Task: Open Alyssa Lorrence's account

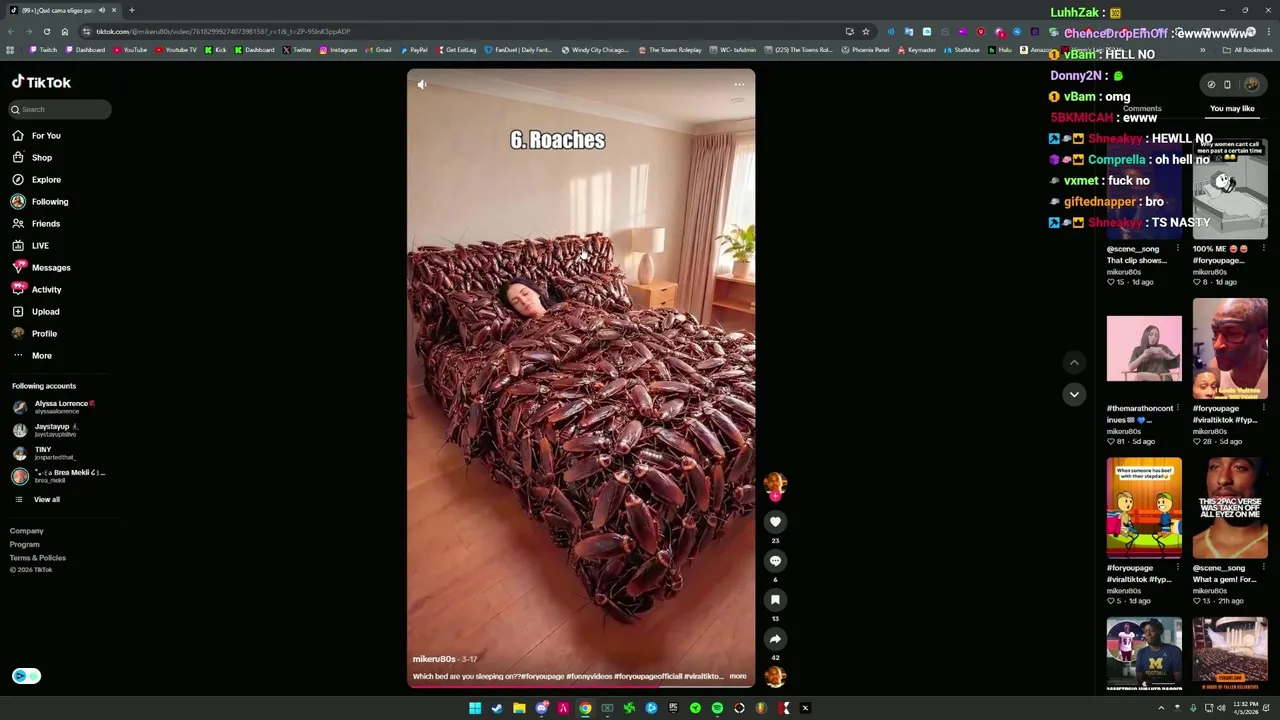Action: 54,407
